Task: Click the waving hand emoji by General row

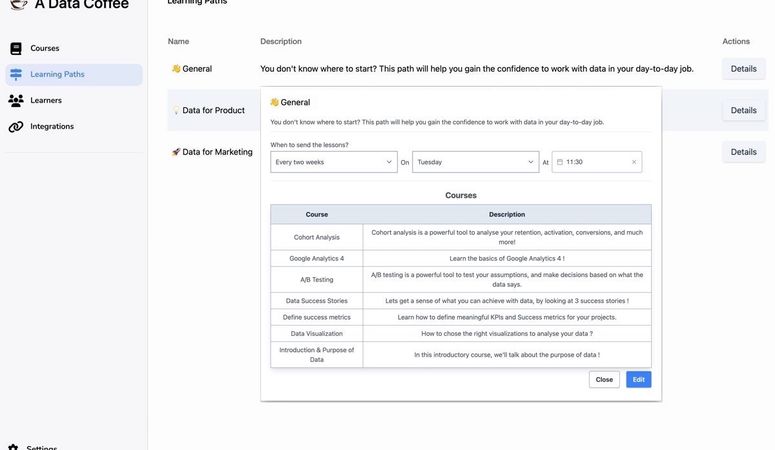Action: (176, 69)
